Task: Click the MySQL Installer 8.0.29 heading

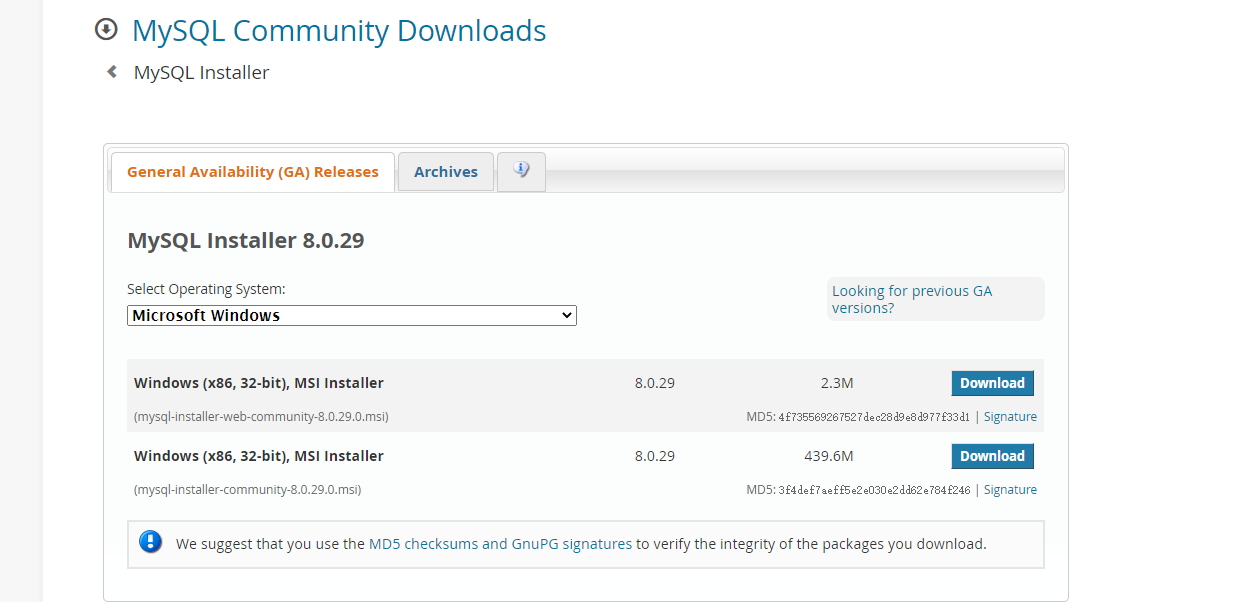Action: click(246, 240)
